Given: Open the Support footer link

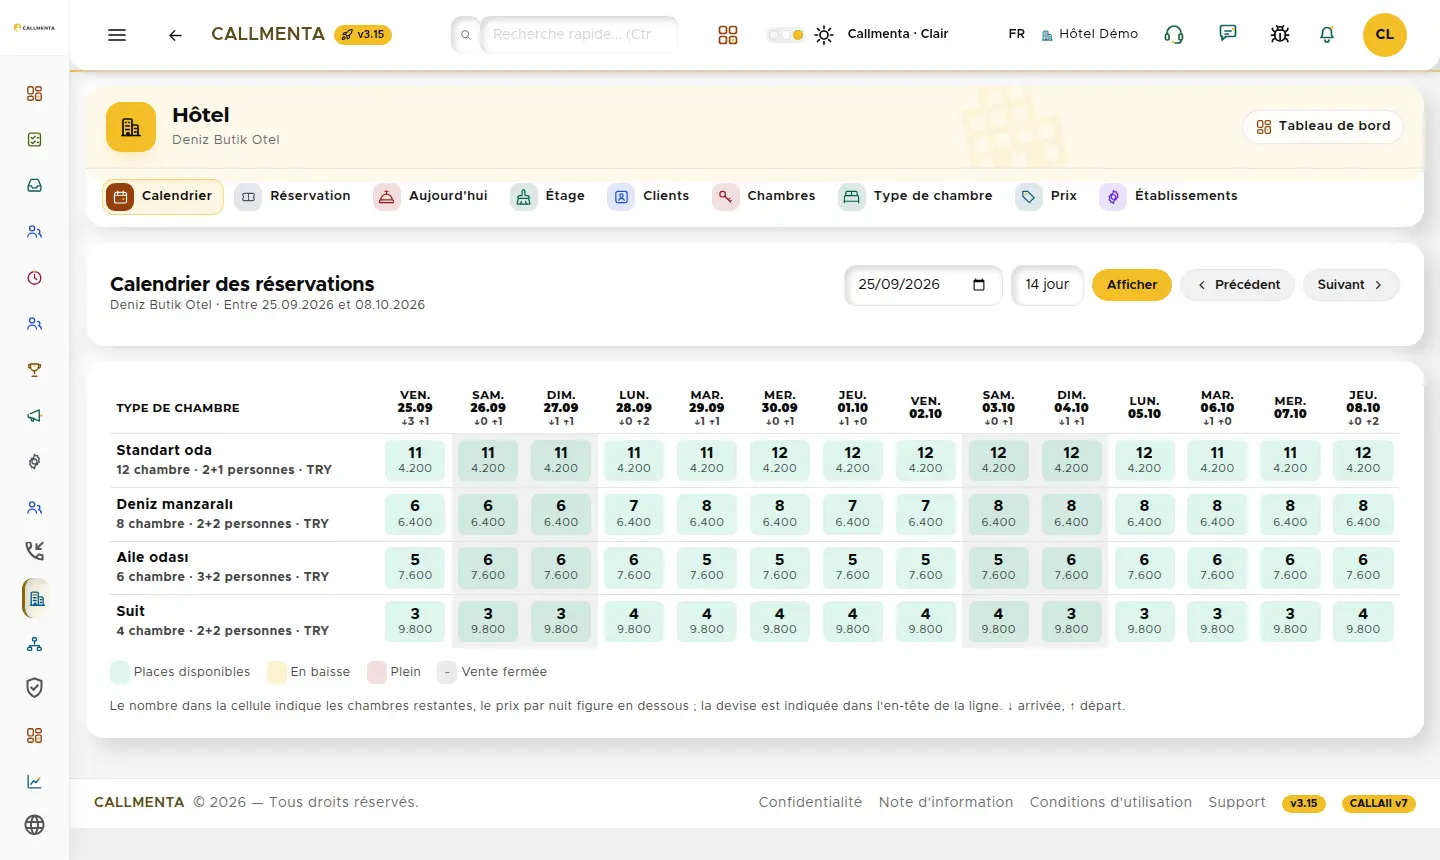Looking at the screenshot, I should 1237,802.
